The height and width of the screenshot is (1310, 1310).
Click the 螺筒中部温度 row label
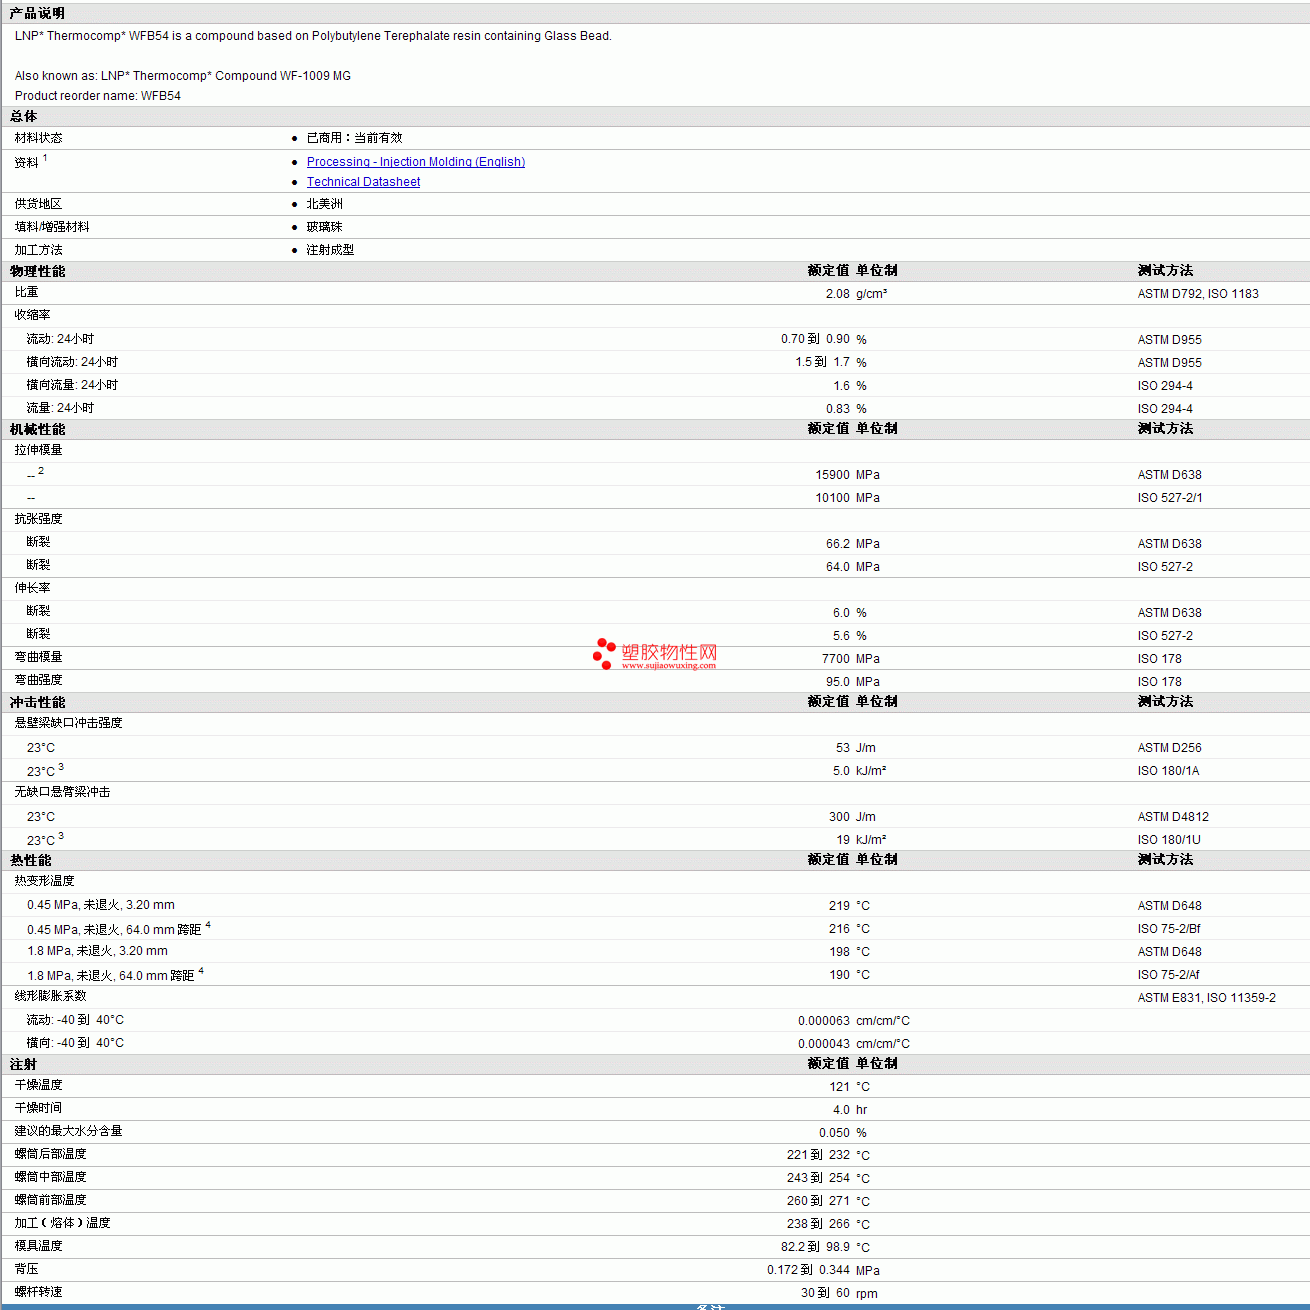click(x=50, y=1177)
